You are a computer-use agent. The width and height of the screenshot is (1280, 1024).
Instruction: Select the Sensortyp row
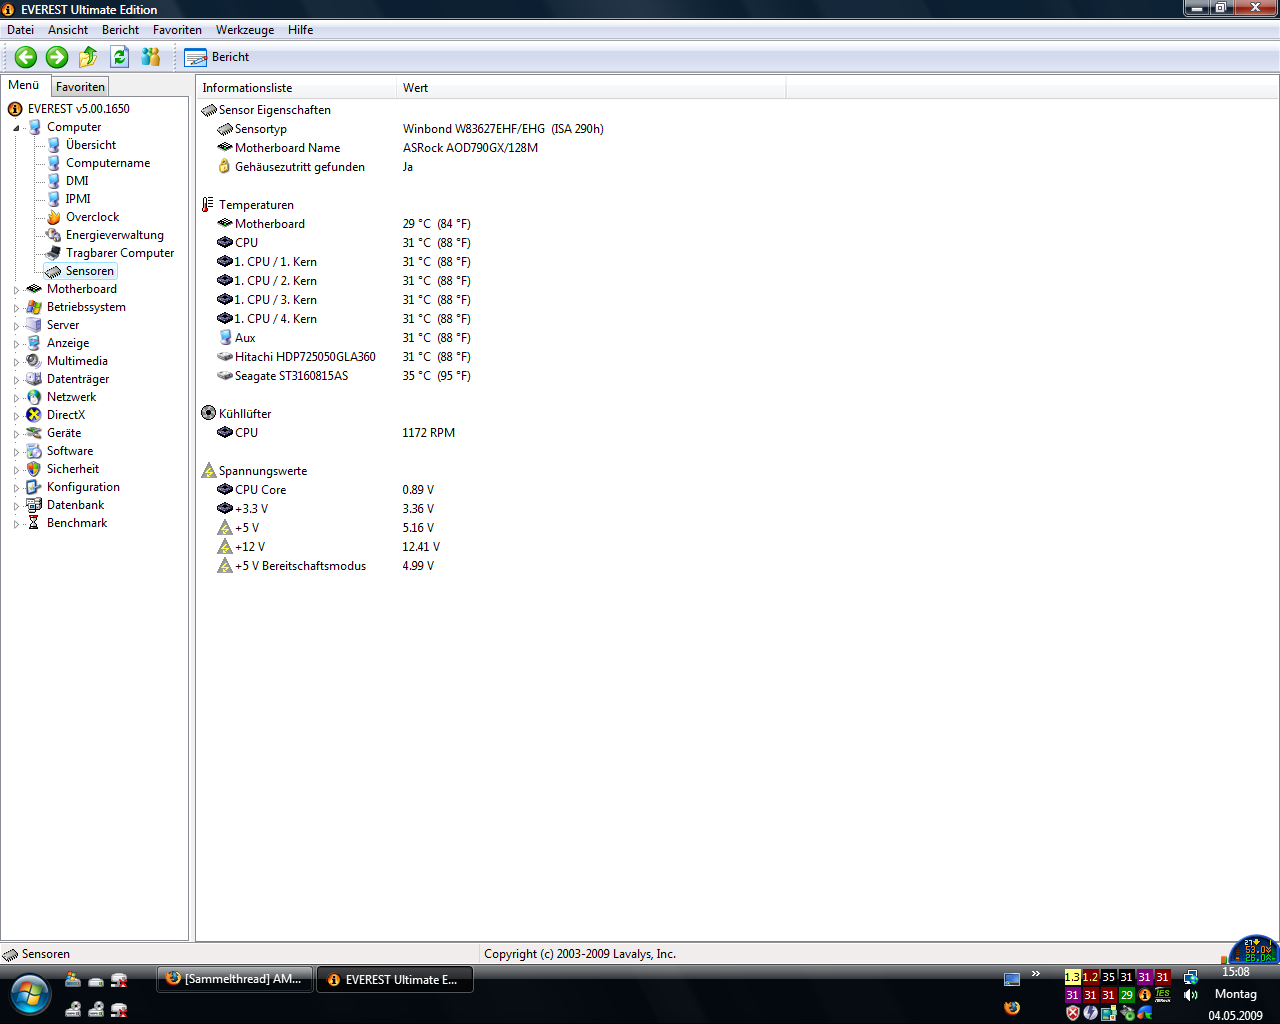click(410, 129)
